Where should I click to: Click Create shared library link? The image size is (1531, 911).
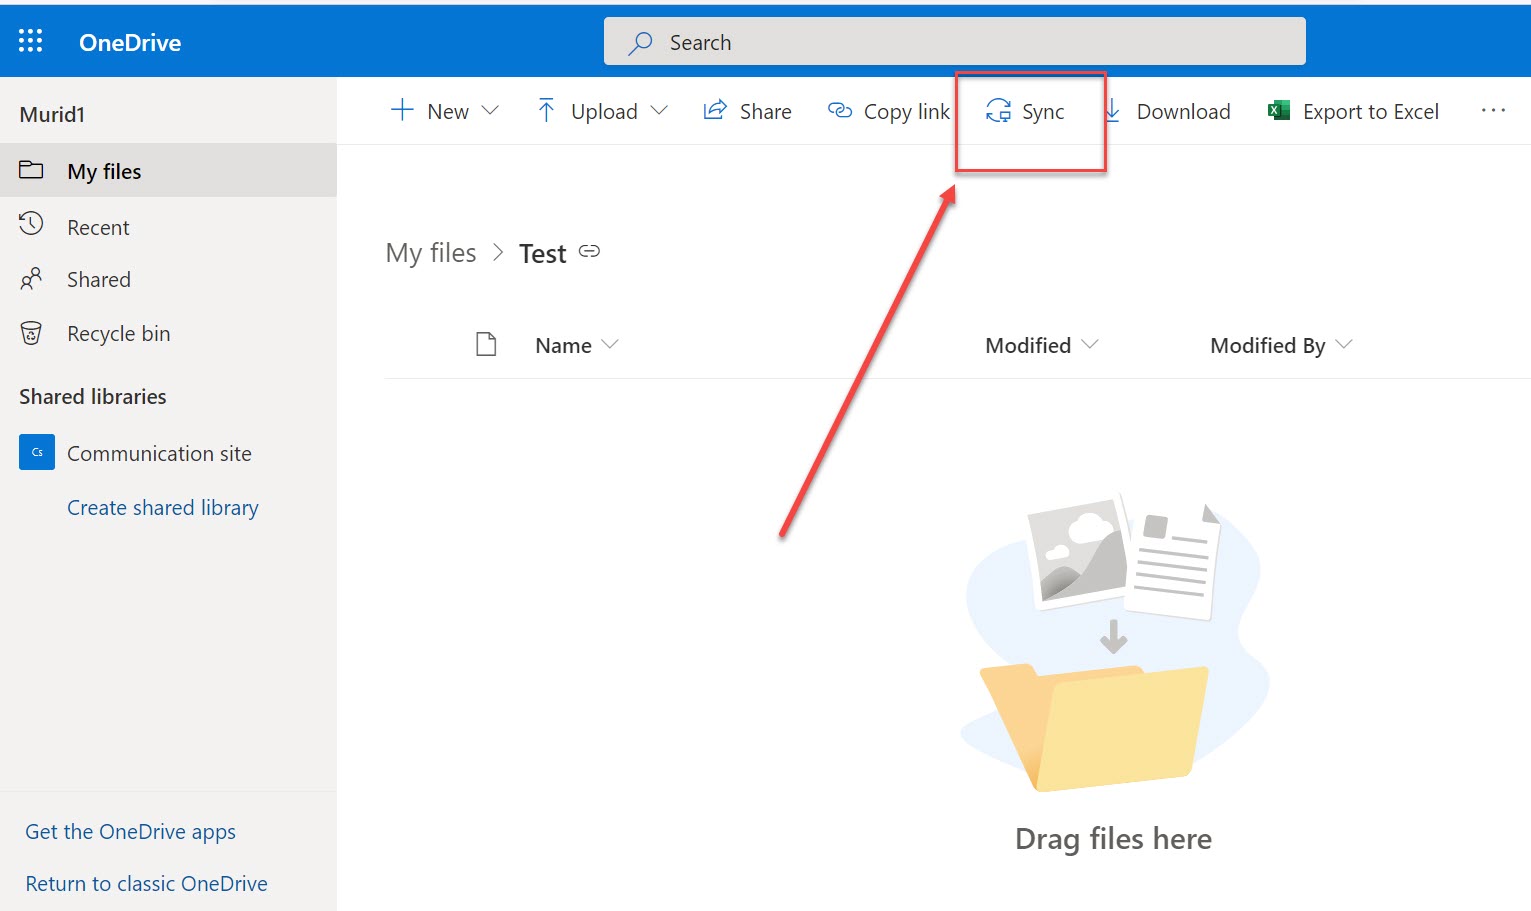[x=163, y=508]
